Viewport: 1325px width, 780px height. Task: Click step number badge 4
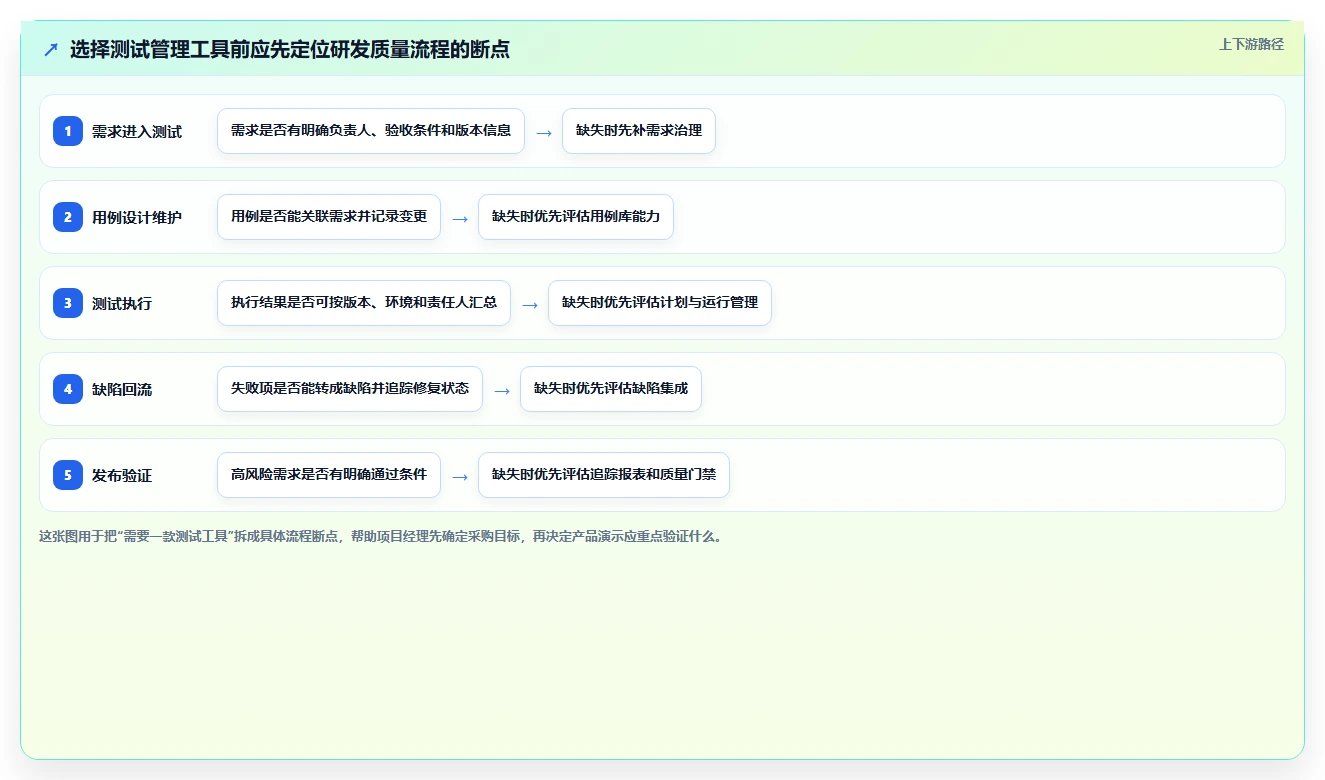tap(68, 389)
